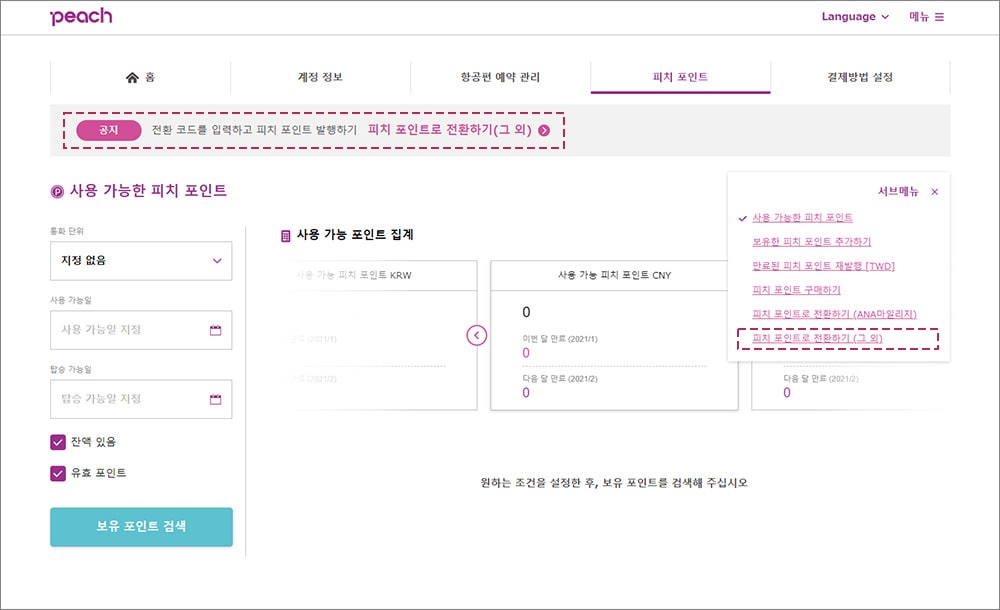Open the 탑승 가능일 calendar icon

pos(216,399)
